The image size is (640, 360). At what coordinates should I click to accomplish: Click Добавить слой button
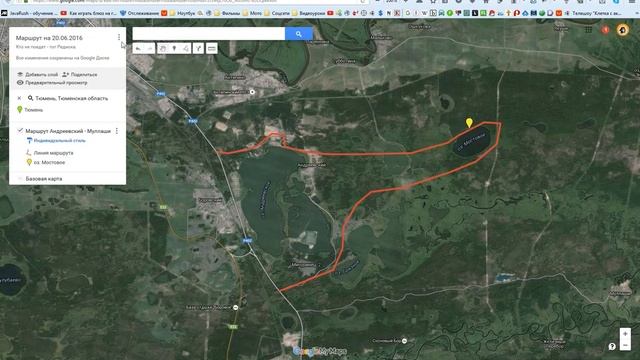pyautogui.click(x=38, y=75)
